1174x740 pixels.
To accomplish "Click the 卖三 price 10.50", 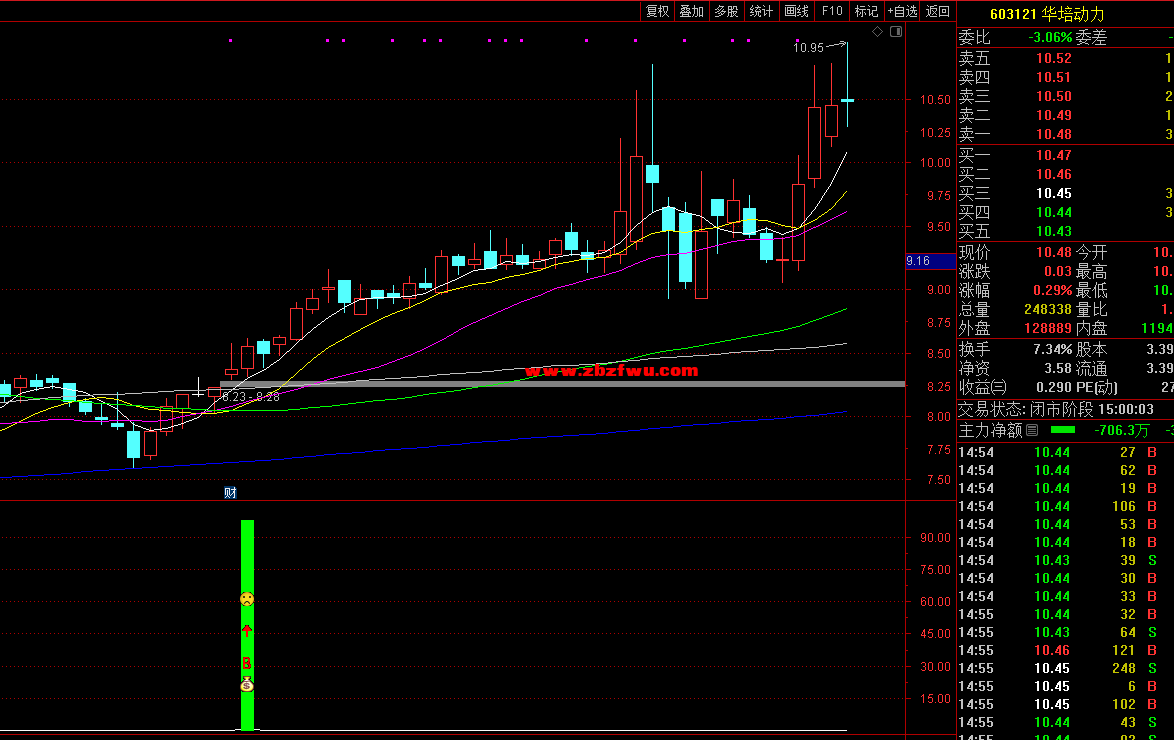I will pyautogui.click(x=1053, y=97).
